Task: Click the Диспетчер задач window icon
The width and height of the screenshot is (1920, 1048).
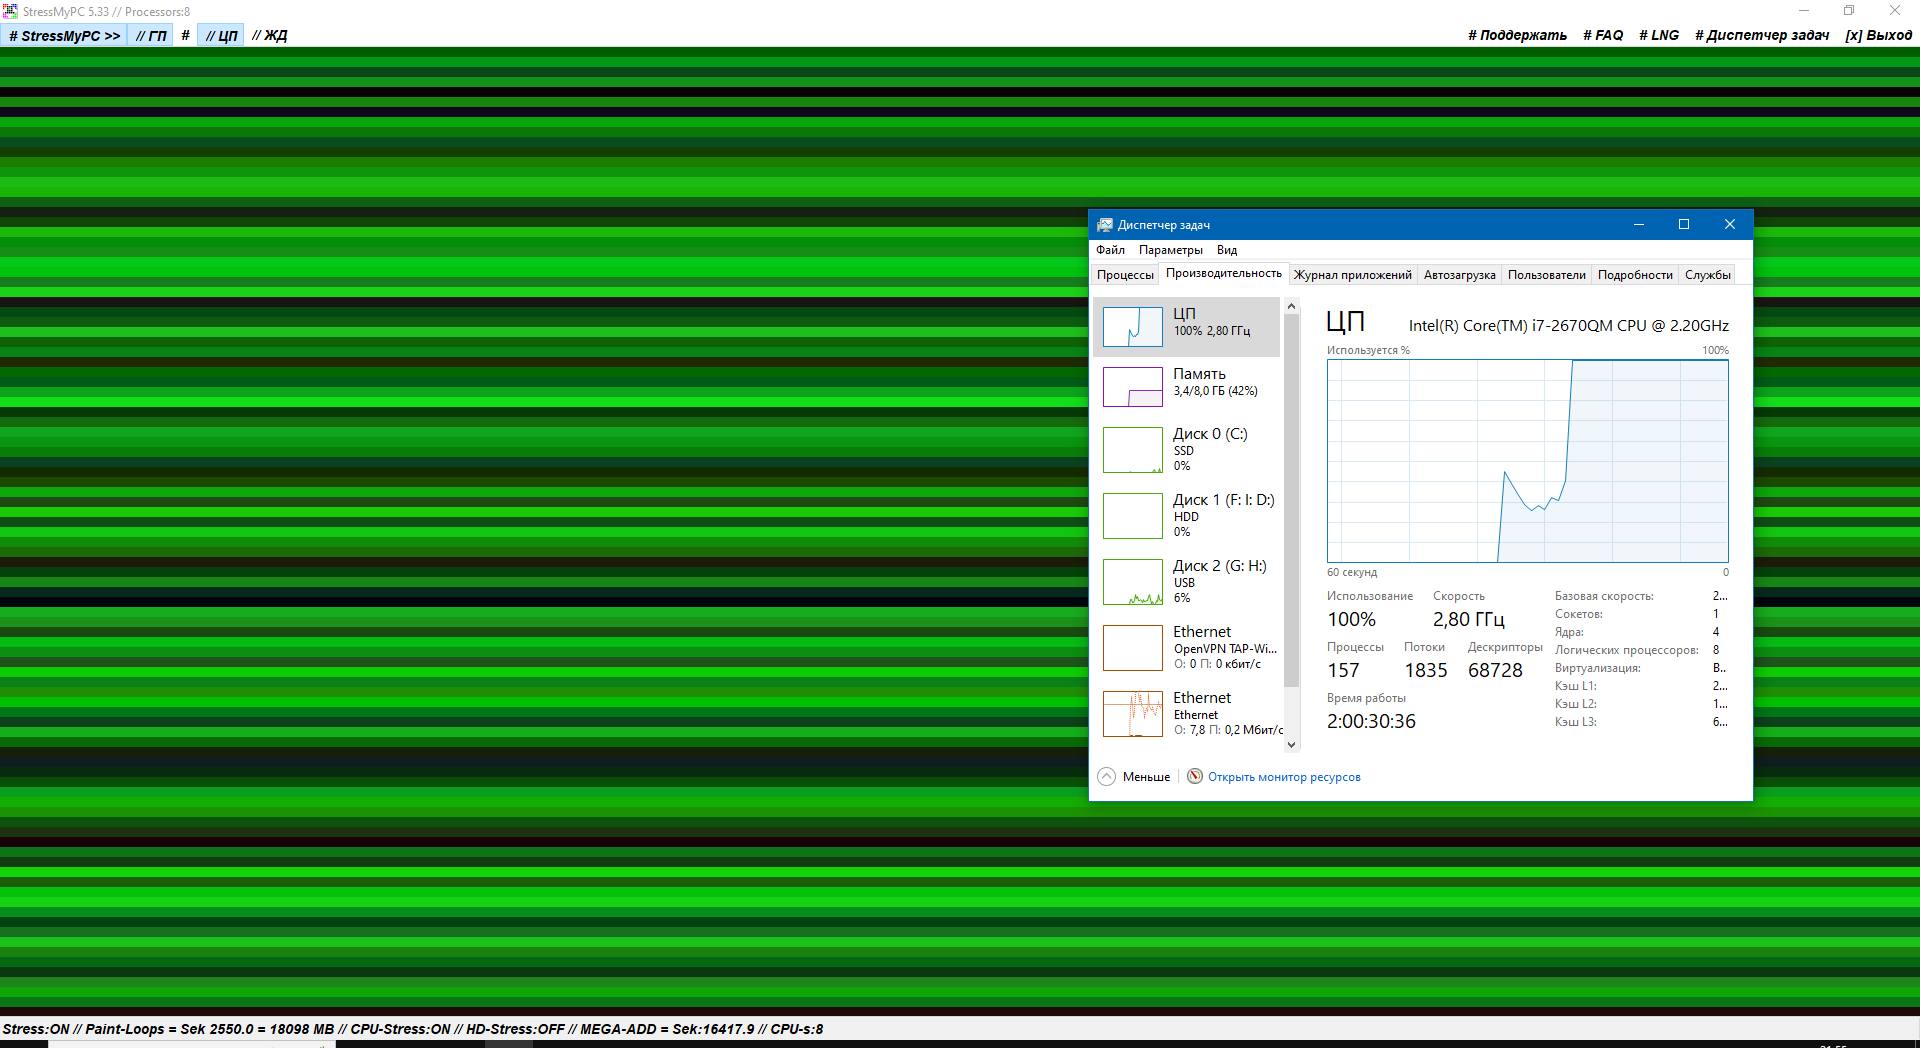Action: [1105, 225]
